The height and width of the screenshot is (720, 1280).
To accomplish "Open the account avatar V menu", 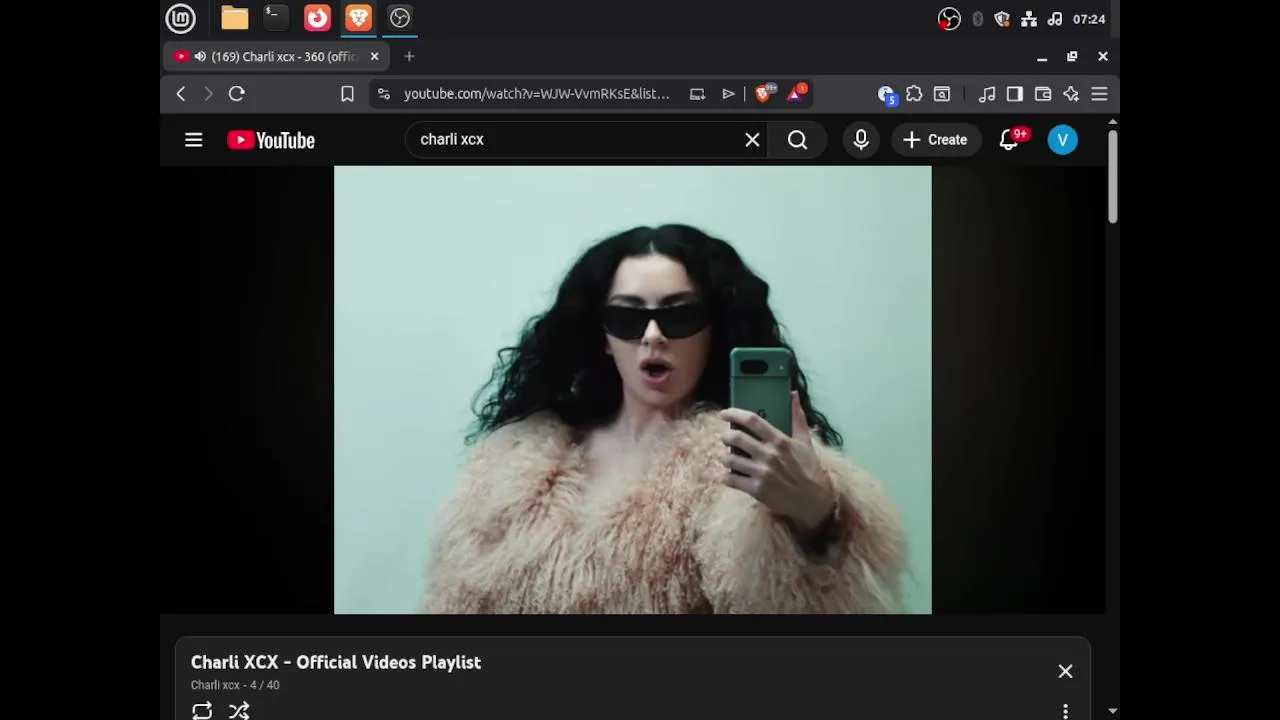I will (x=1063, y=140).
